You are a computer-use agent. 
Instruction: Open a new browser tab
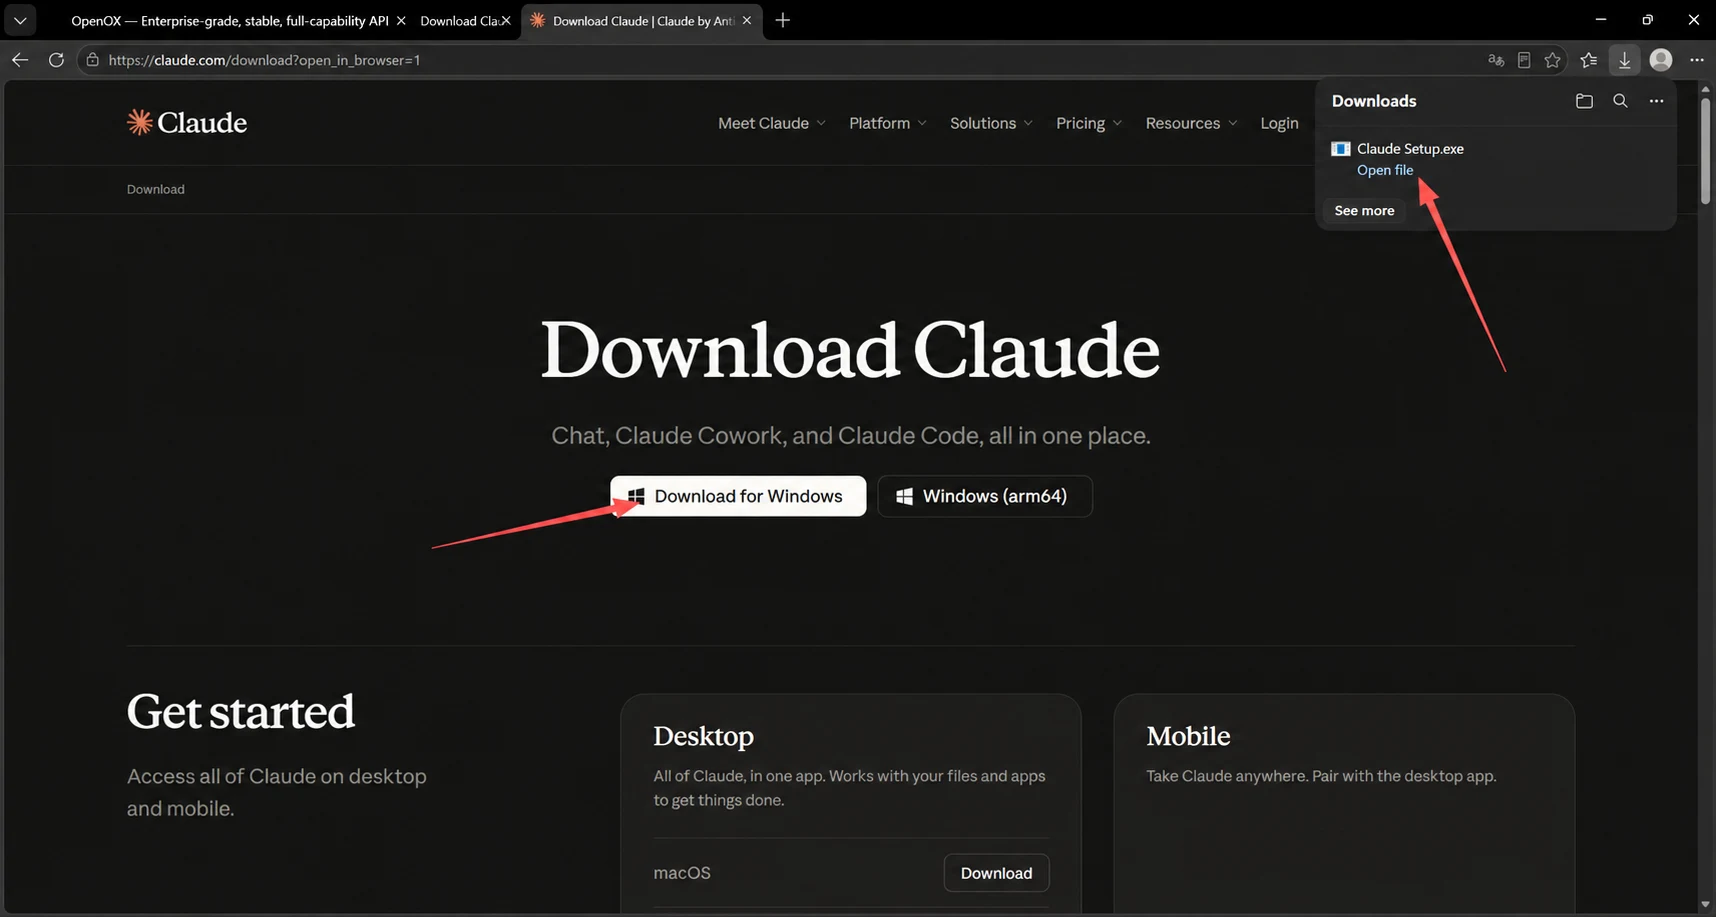pyautogui.click(x=783, y=20)
